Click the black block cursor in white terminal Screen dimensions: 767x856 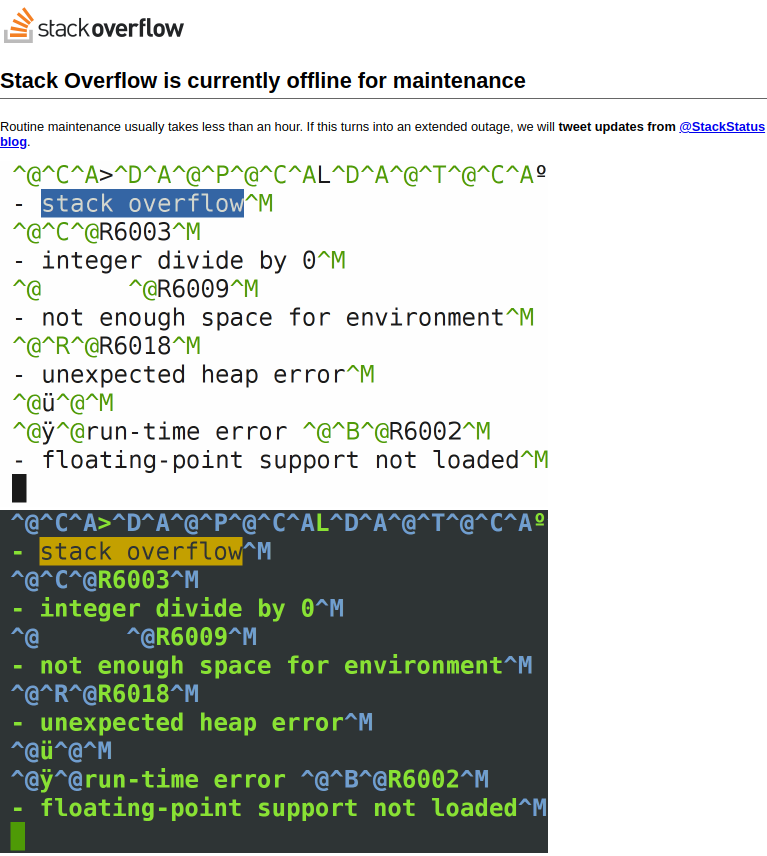point(19,488)
